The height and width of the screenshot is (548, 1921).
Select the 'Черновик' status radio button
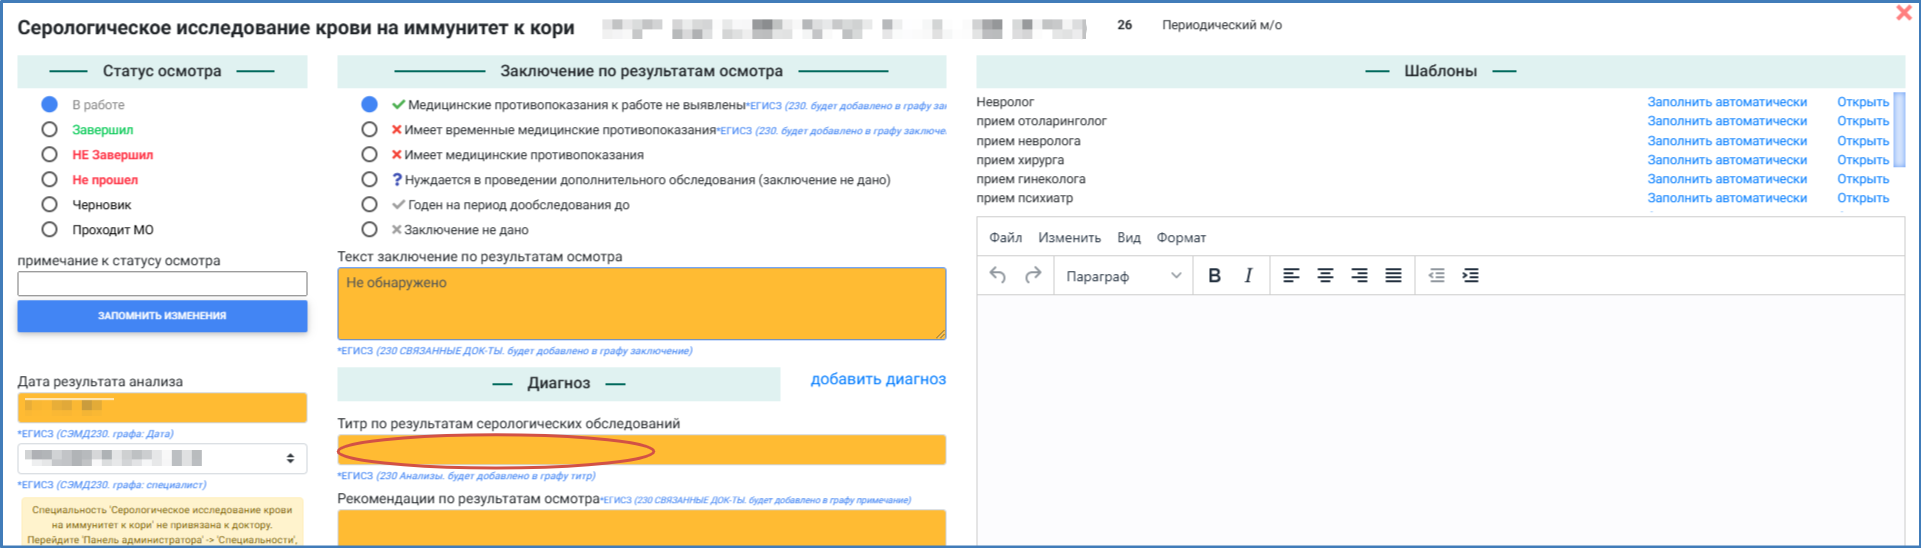[49, 205]
